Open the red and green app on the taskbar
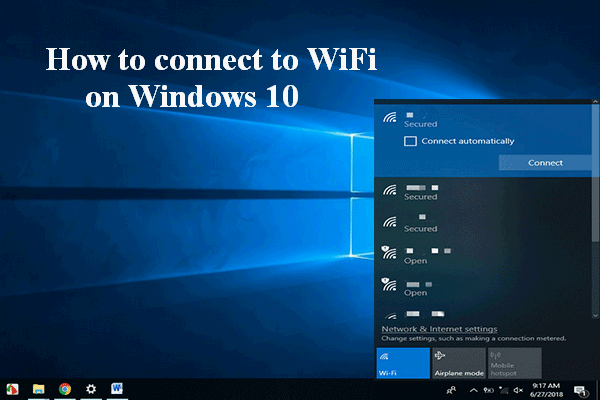The height and width of the screenshot is (400, 600). coord(12,389)
